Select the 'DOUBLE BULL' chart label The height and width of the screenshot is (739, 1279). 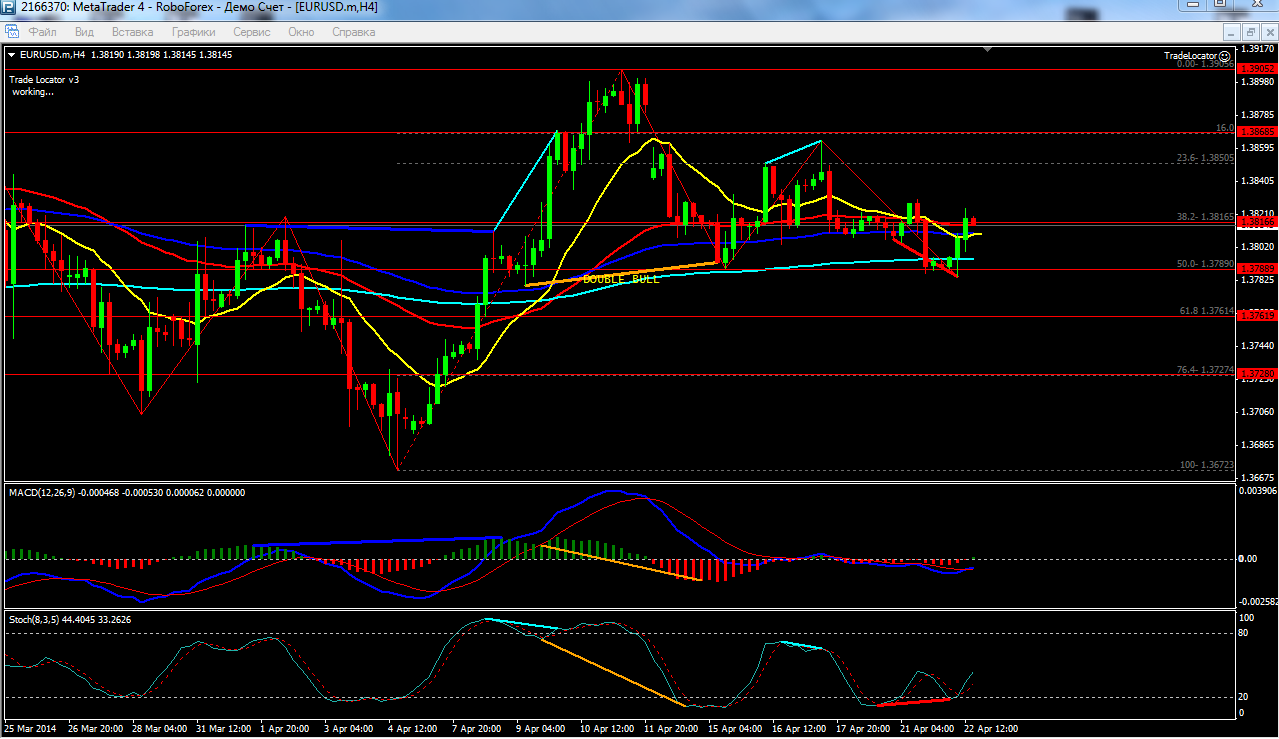point(621,280)
